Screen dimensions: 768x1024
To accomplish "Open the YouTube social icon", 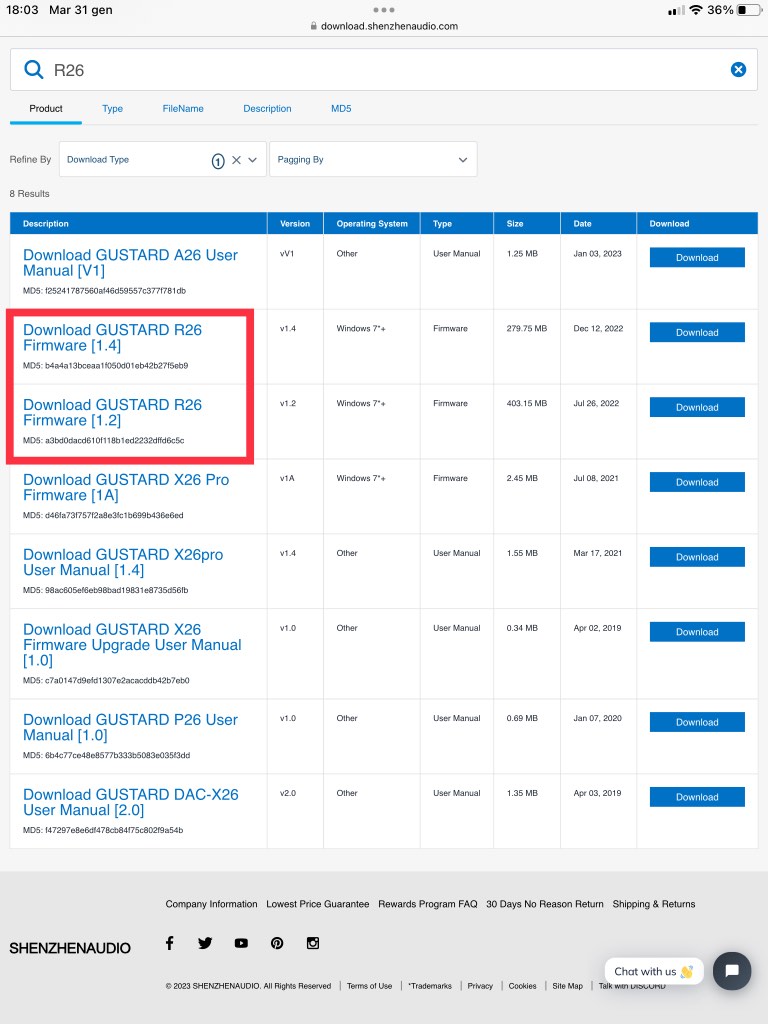I will (x=241, y=942).
